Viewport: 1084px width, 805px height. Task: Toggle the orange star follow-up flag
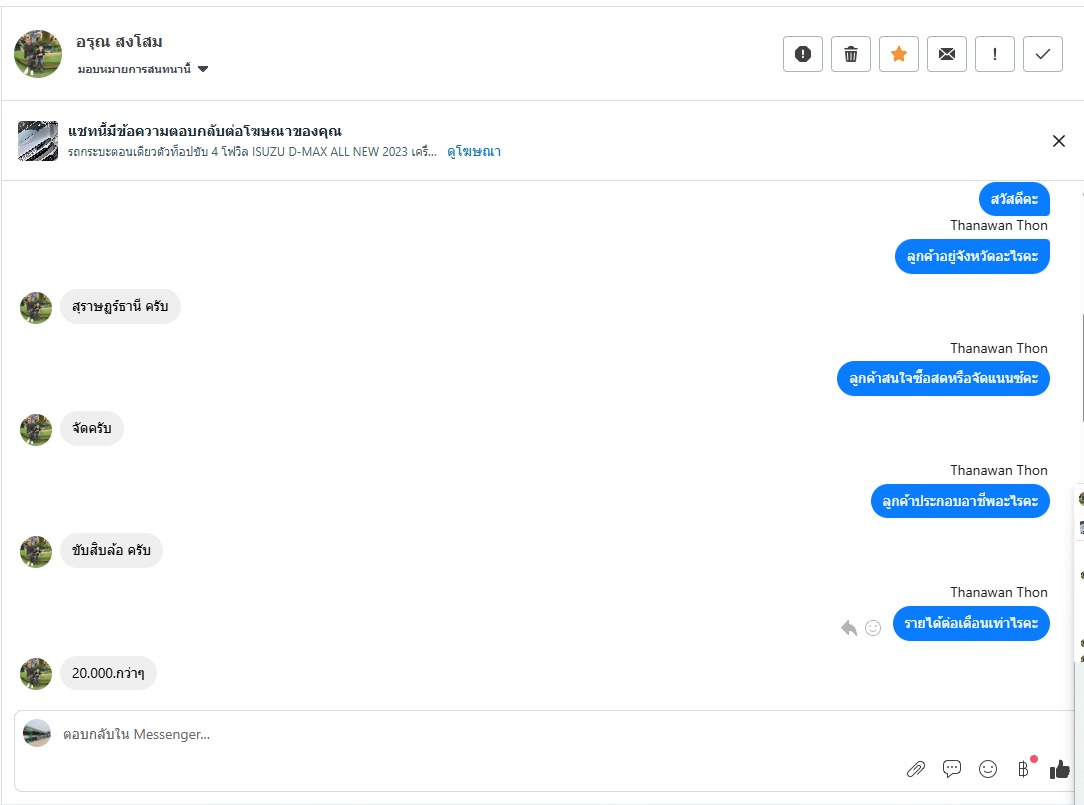(898, 54)
